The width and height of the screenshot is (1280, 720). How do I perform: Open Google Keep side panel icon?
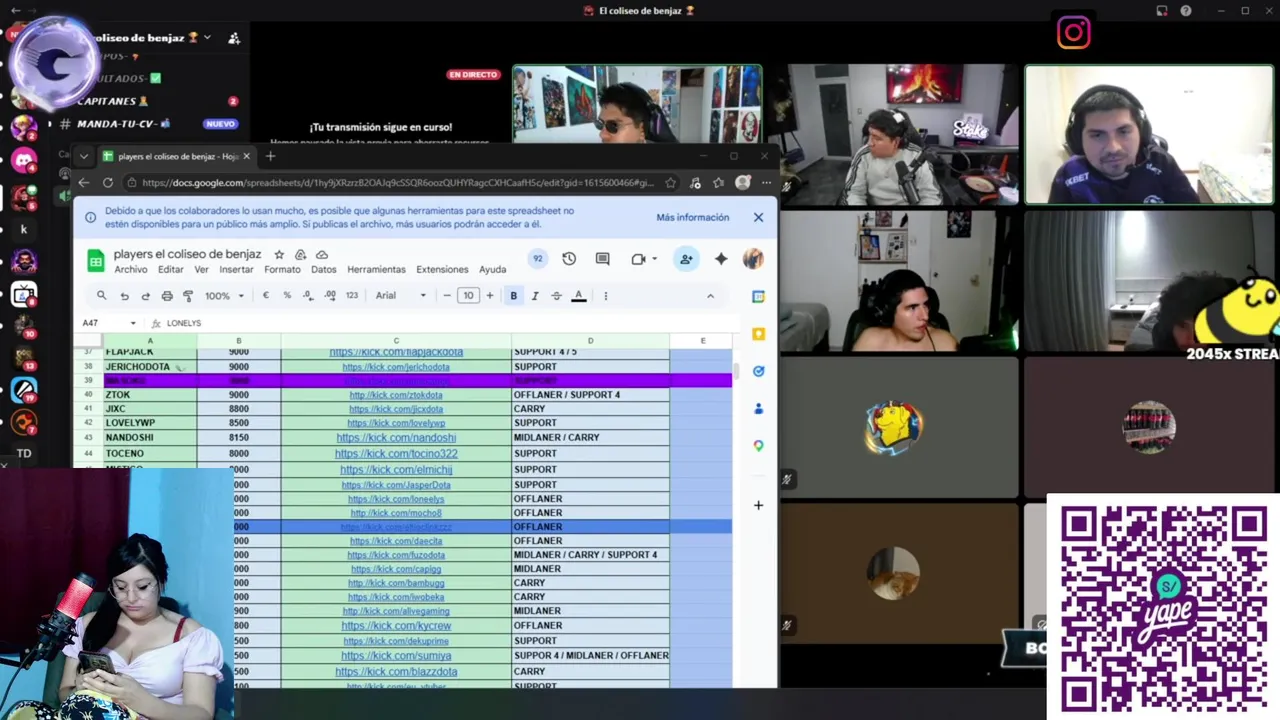click(x=758, y=334)
